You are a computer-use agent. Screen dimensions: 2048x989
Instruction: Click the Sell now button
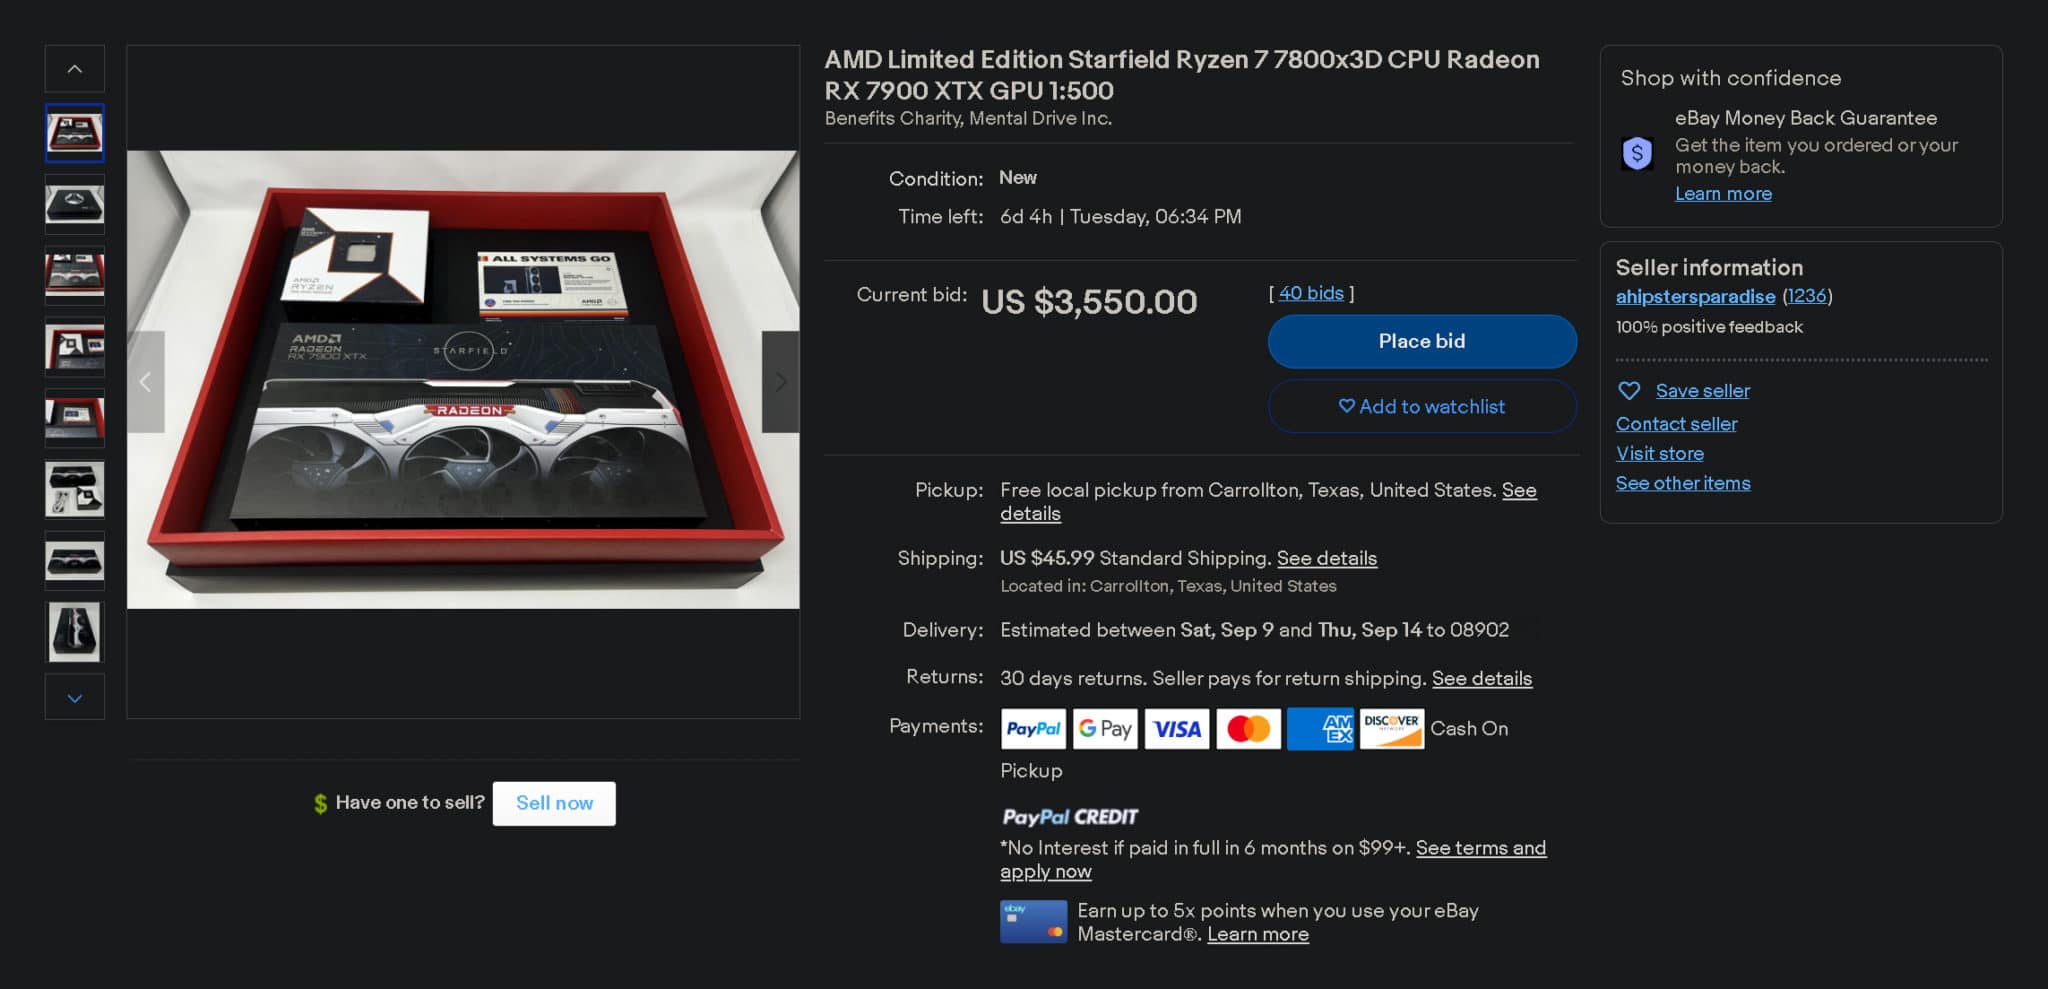coord(553,803)
